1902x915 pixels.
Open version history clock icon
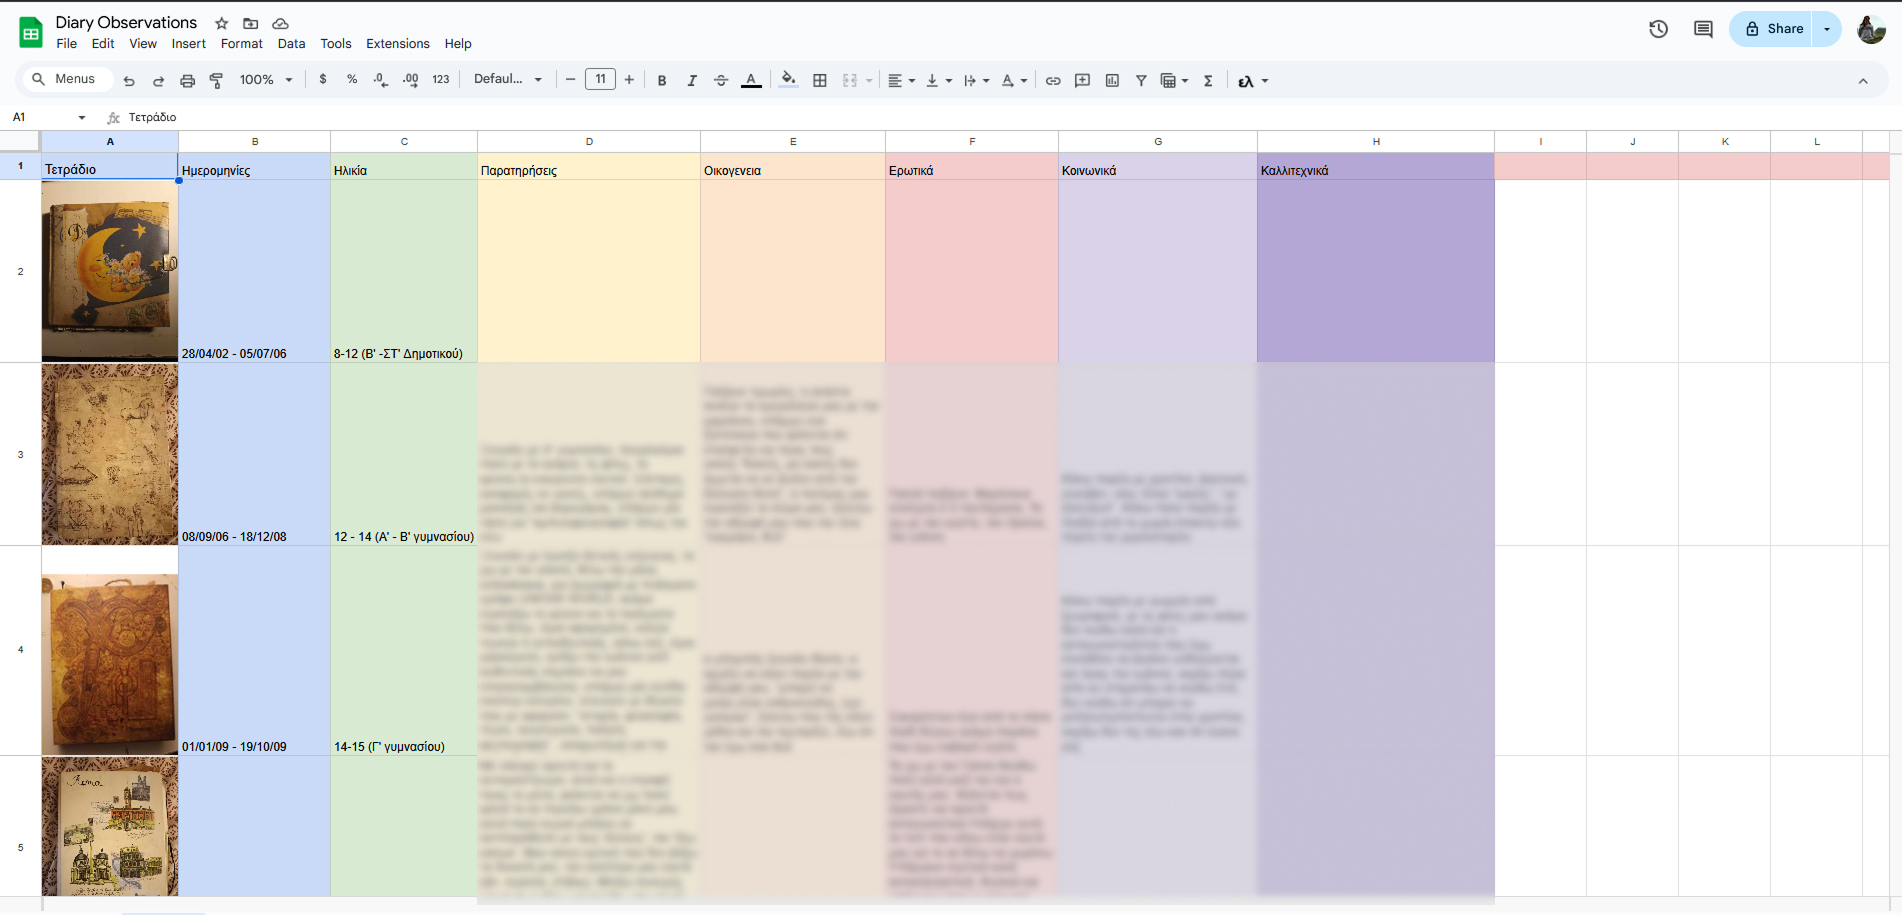click(1658, 29)
